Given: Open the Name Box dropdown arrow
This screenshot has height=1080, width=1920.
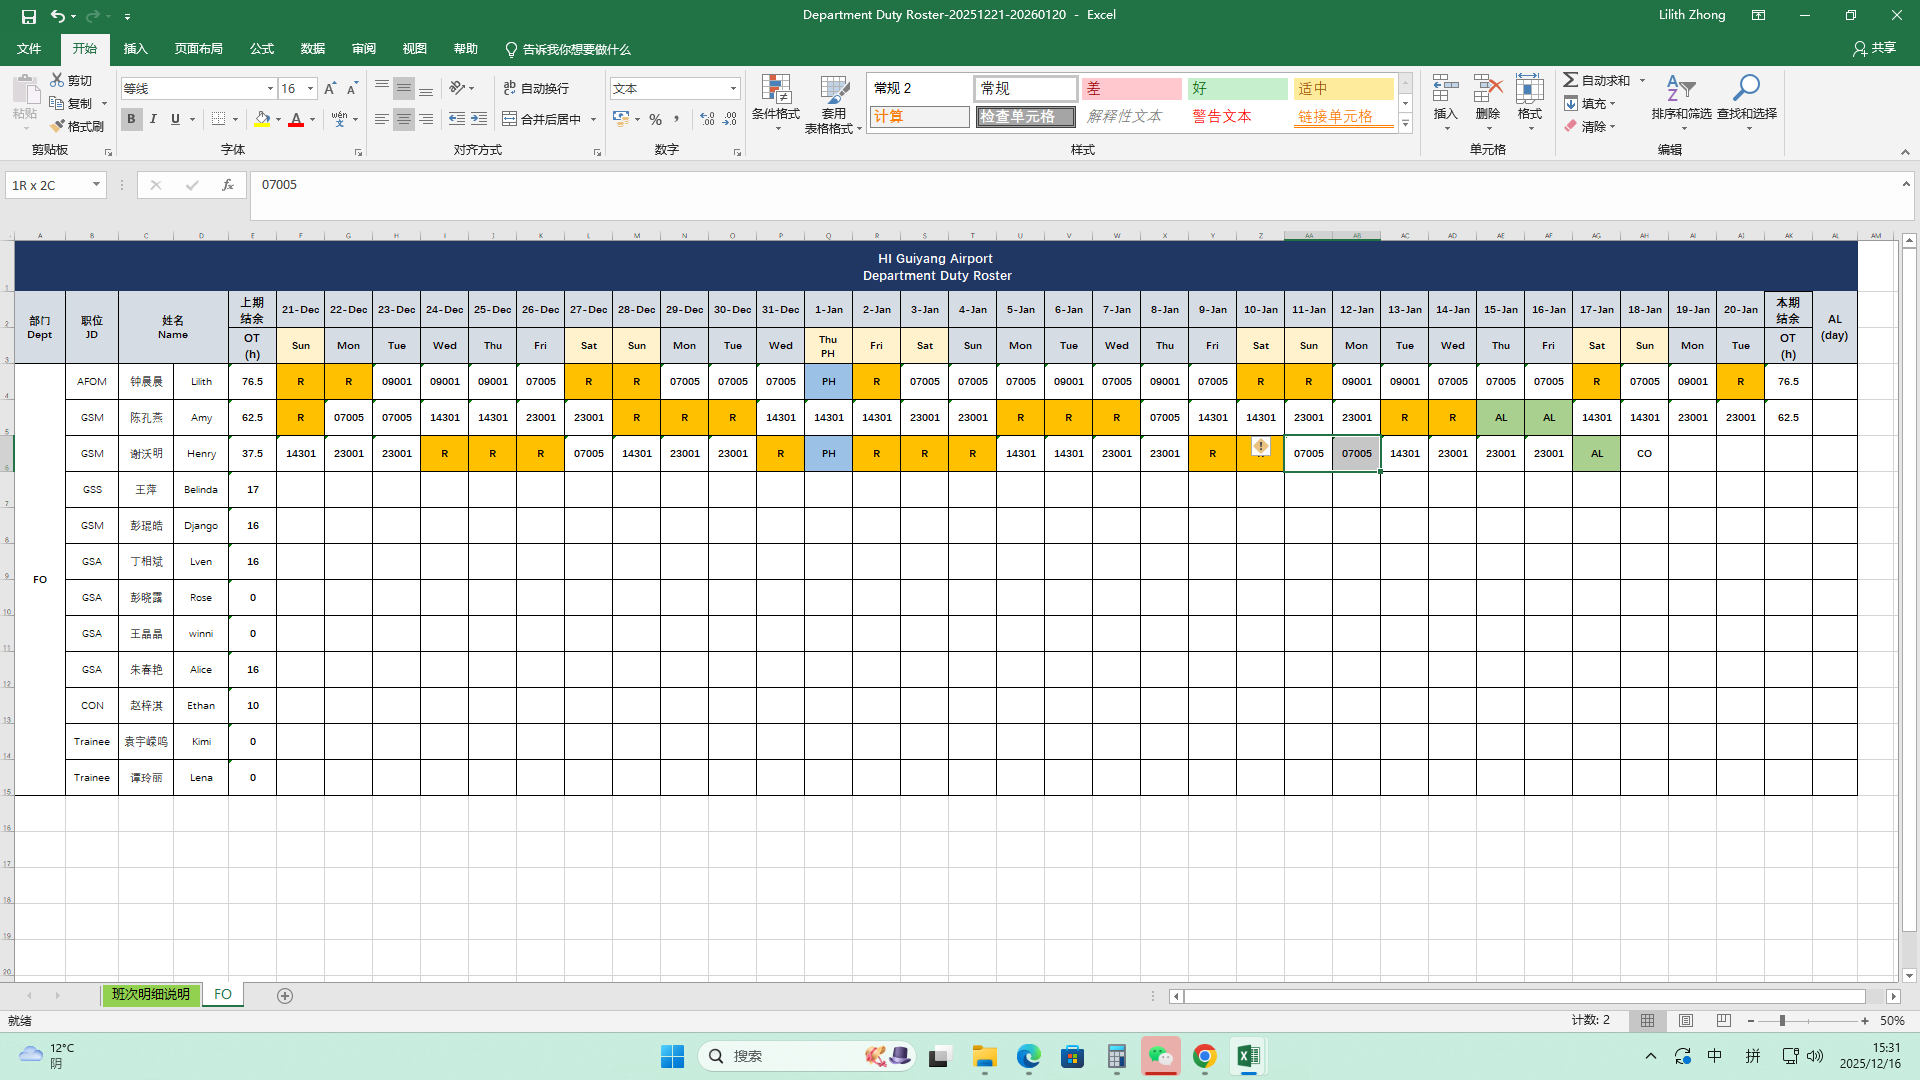Looking at the screenshot, I should [x=96, y=185].
